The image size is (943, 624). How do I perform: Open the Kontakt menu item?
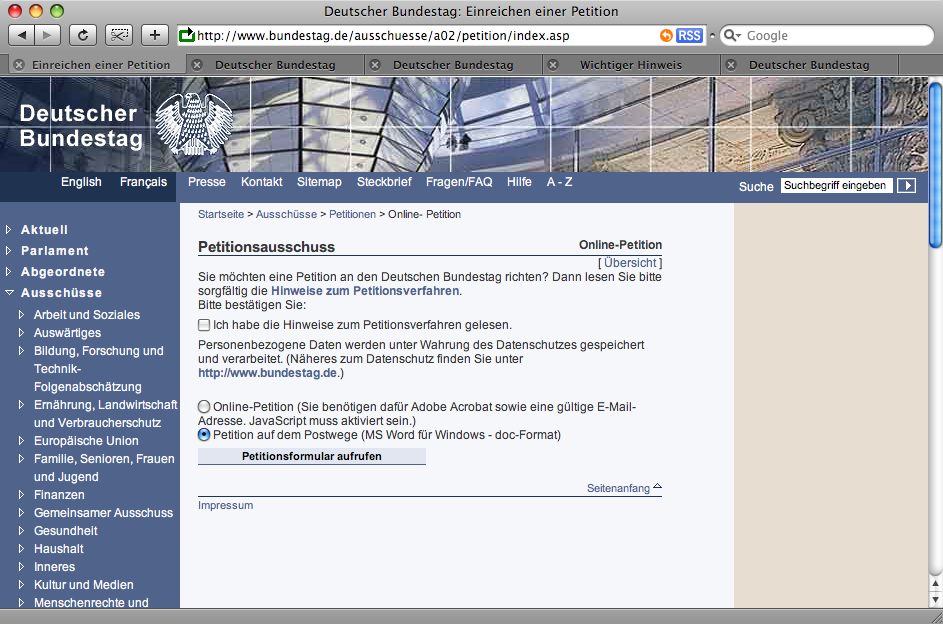[262, 182]
